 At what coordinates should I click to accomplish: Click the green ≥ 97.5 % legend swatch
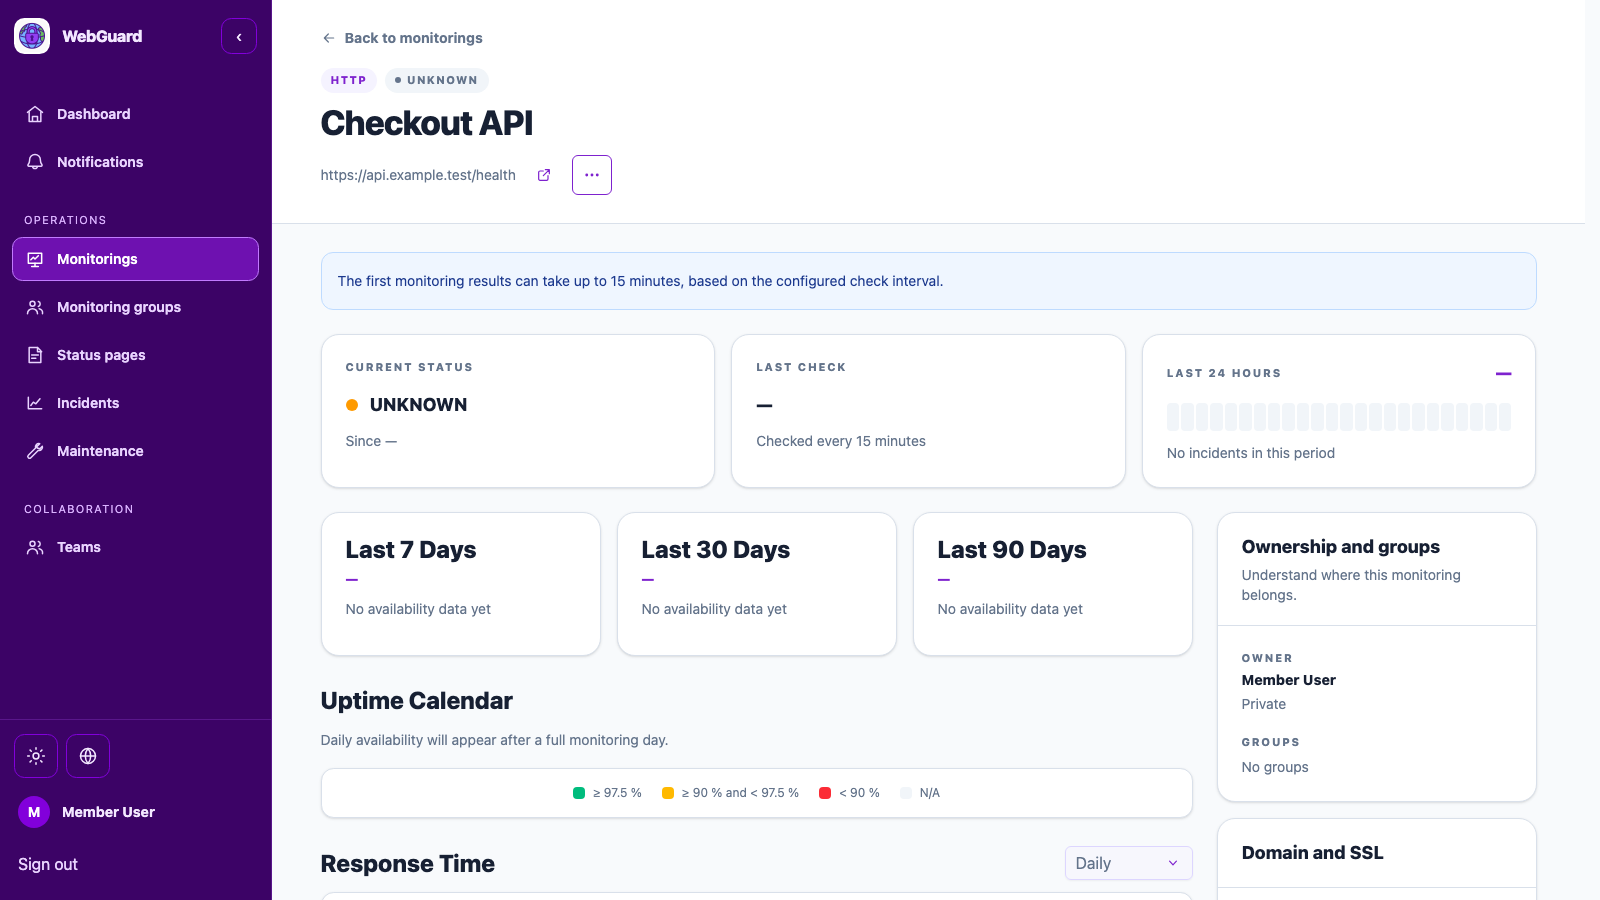coord(579,793)
